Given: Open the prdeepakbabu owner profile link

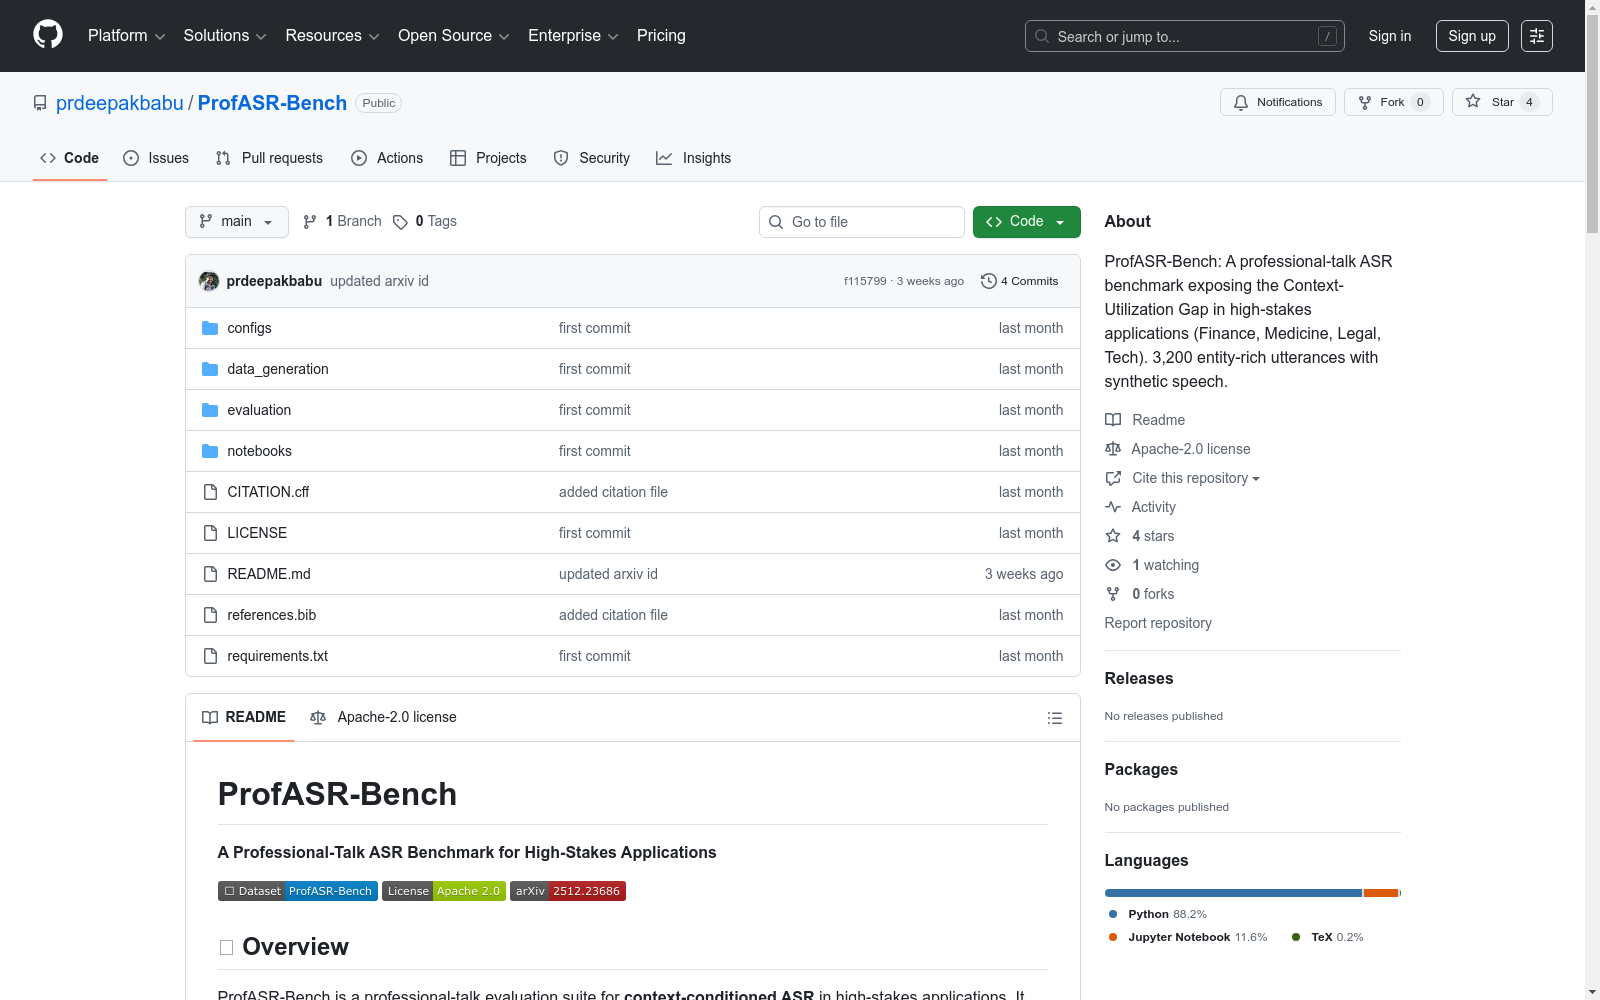Looking at the screenshot, I should tap(120, 103).
